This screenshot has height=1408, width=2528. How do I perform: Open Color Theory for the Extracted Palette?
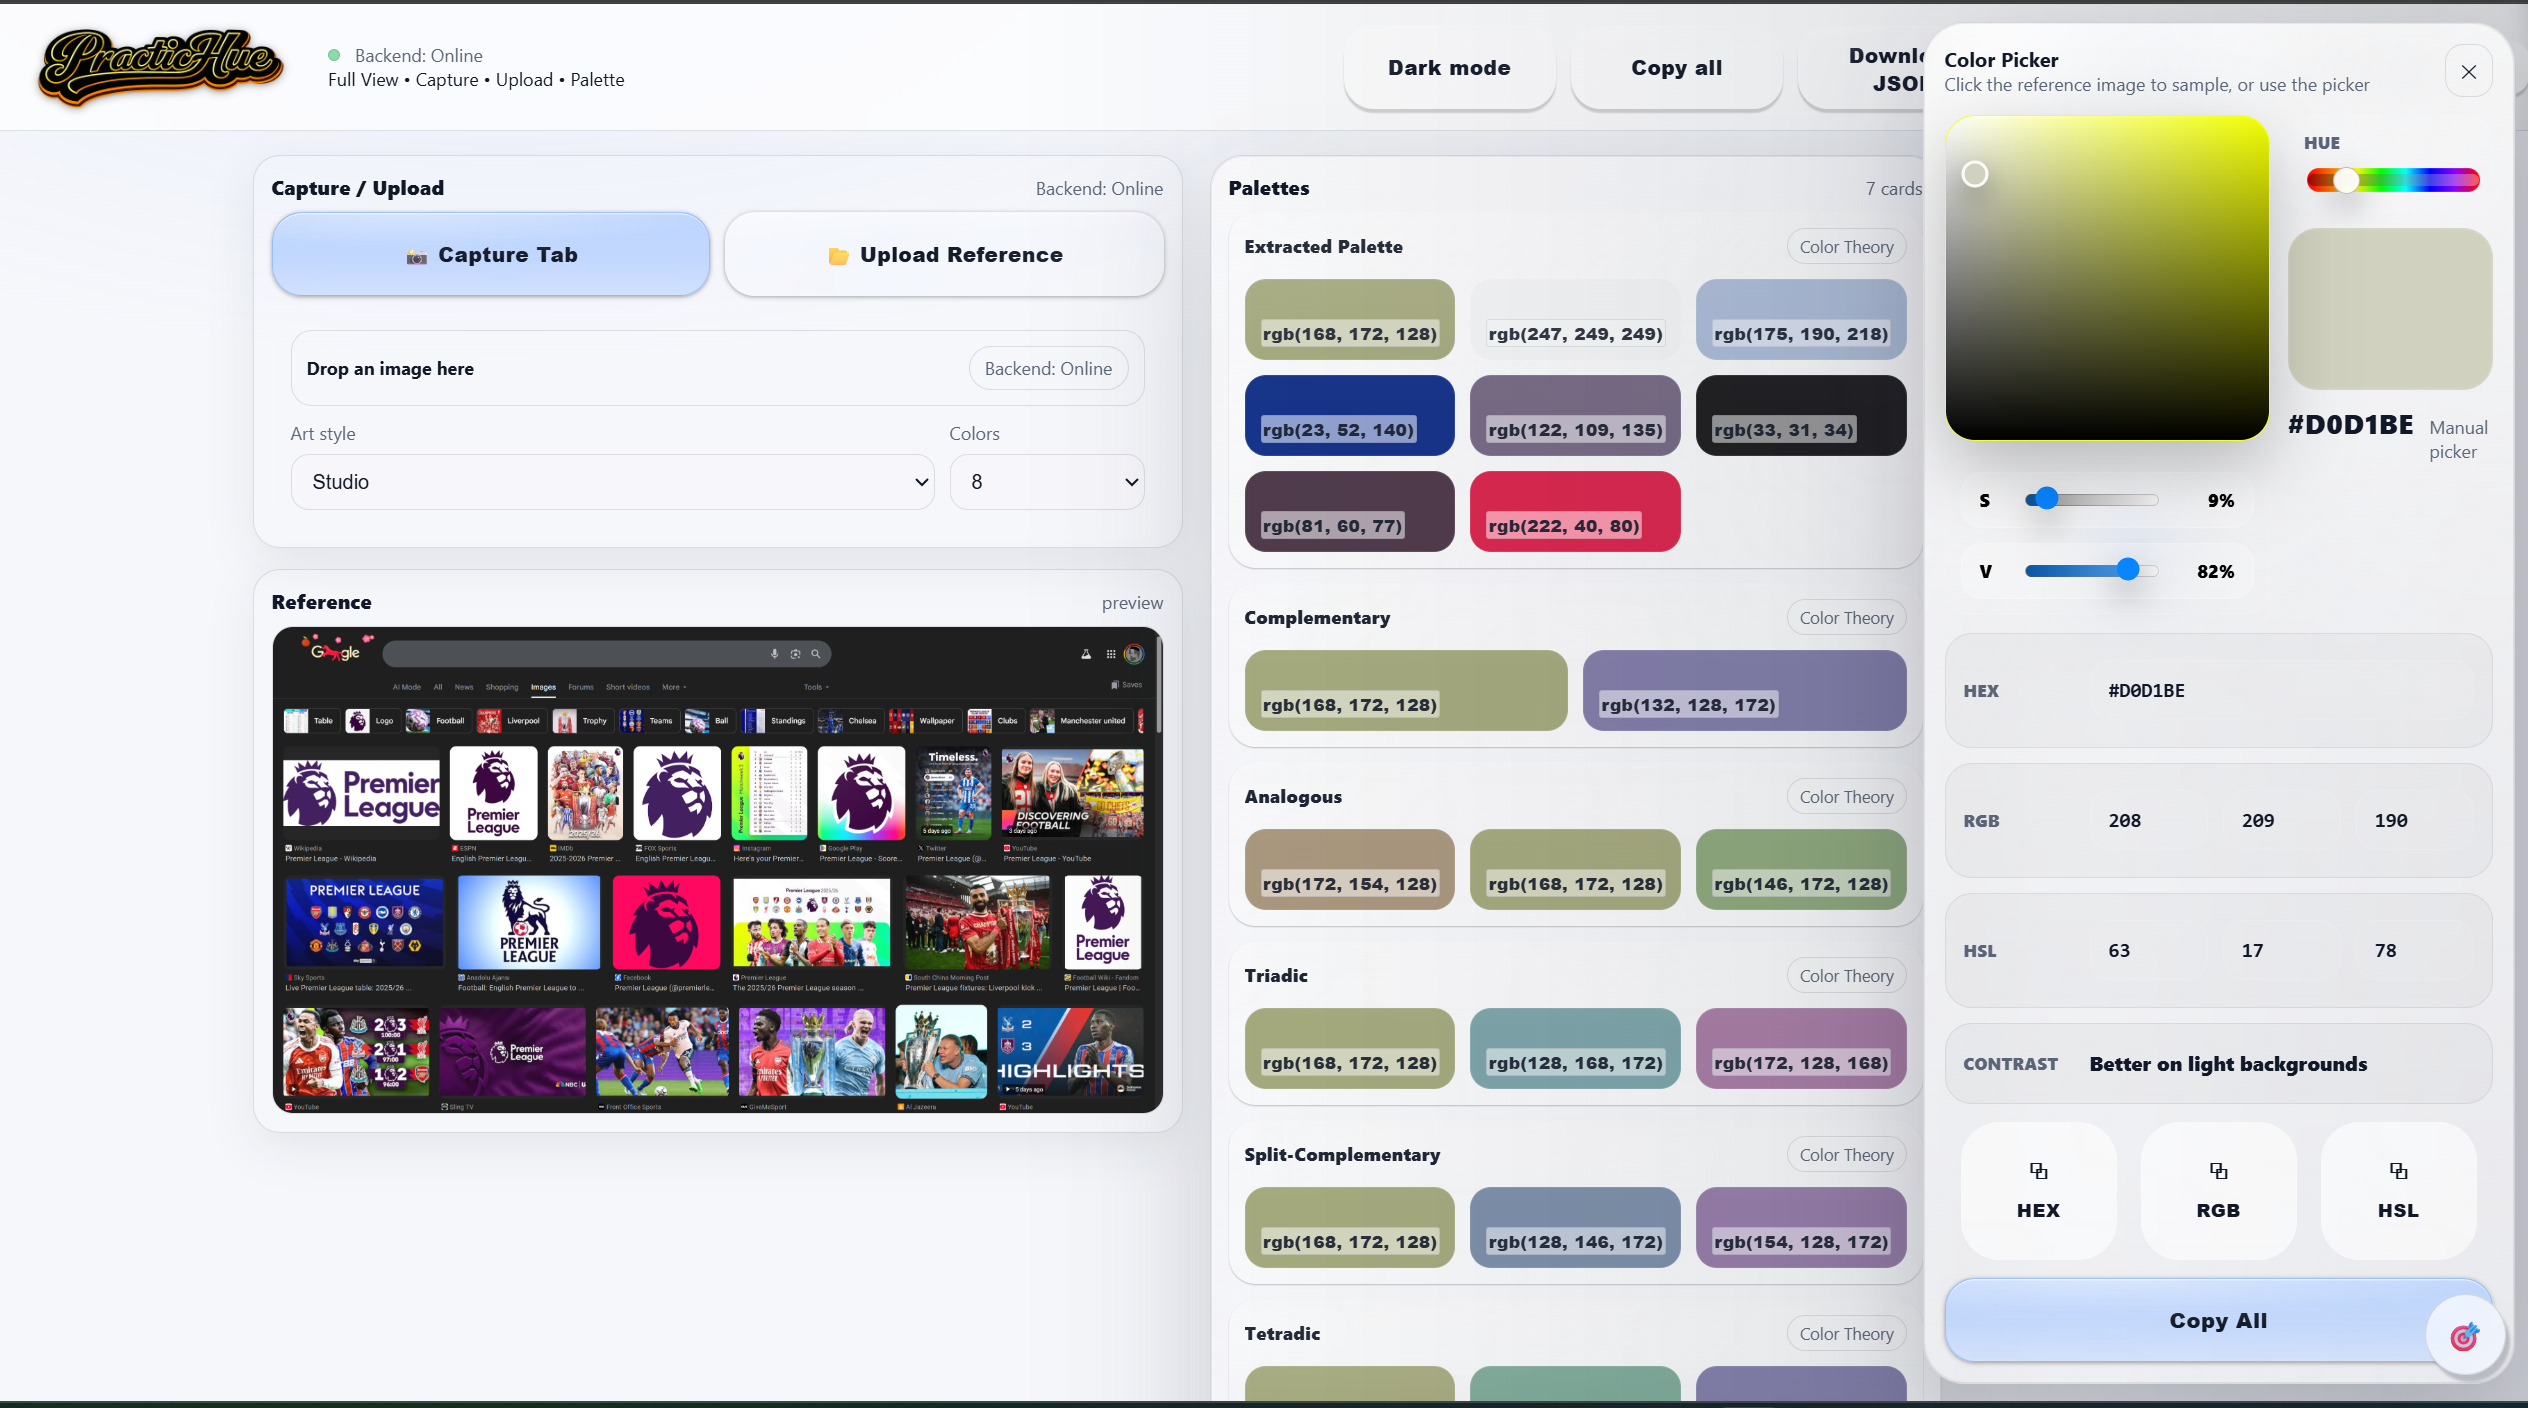click(x=1845, y=246)
